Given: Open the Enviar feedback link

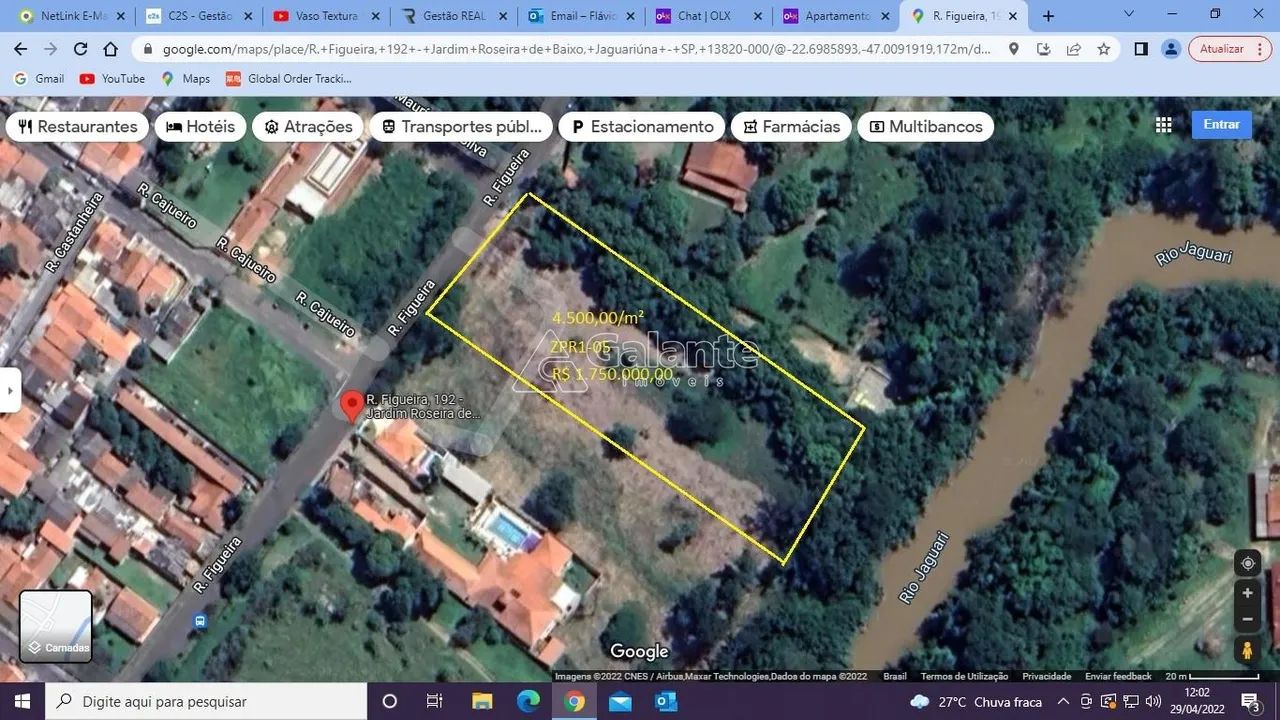Looking at the screenshot, I should (1118, 677).
